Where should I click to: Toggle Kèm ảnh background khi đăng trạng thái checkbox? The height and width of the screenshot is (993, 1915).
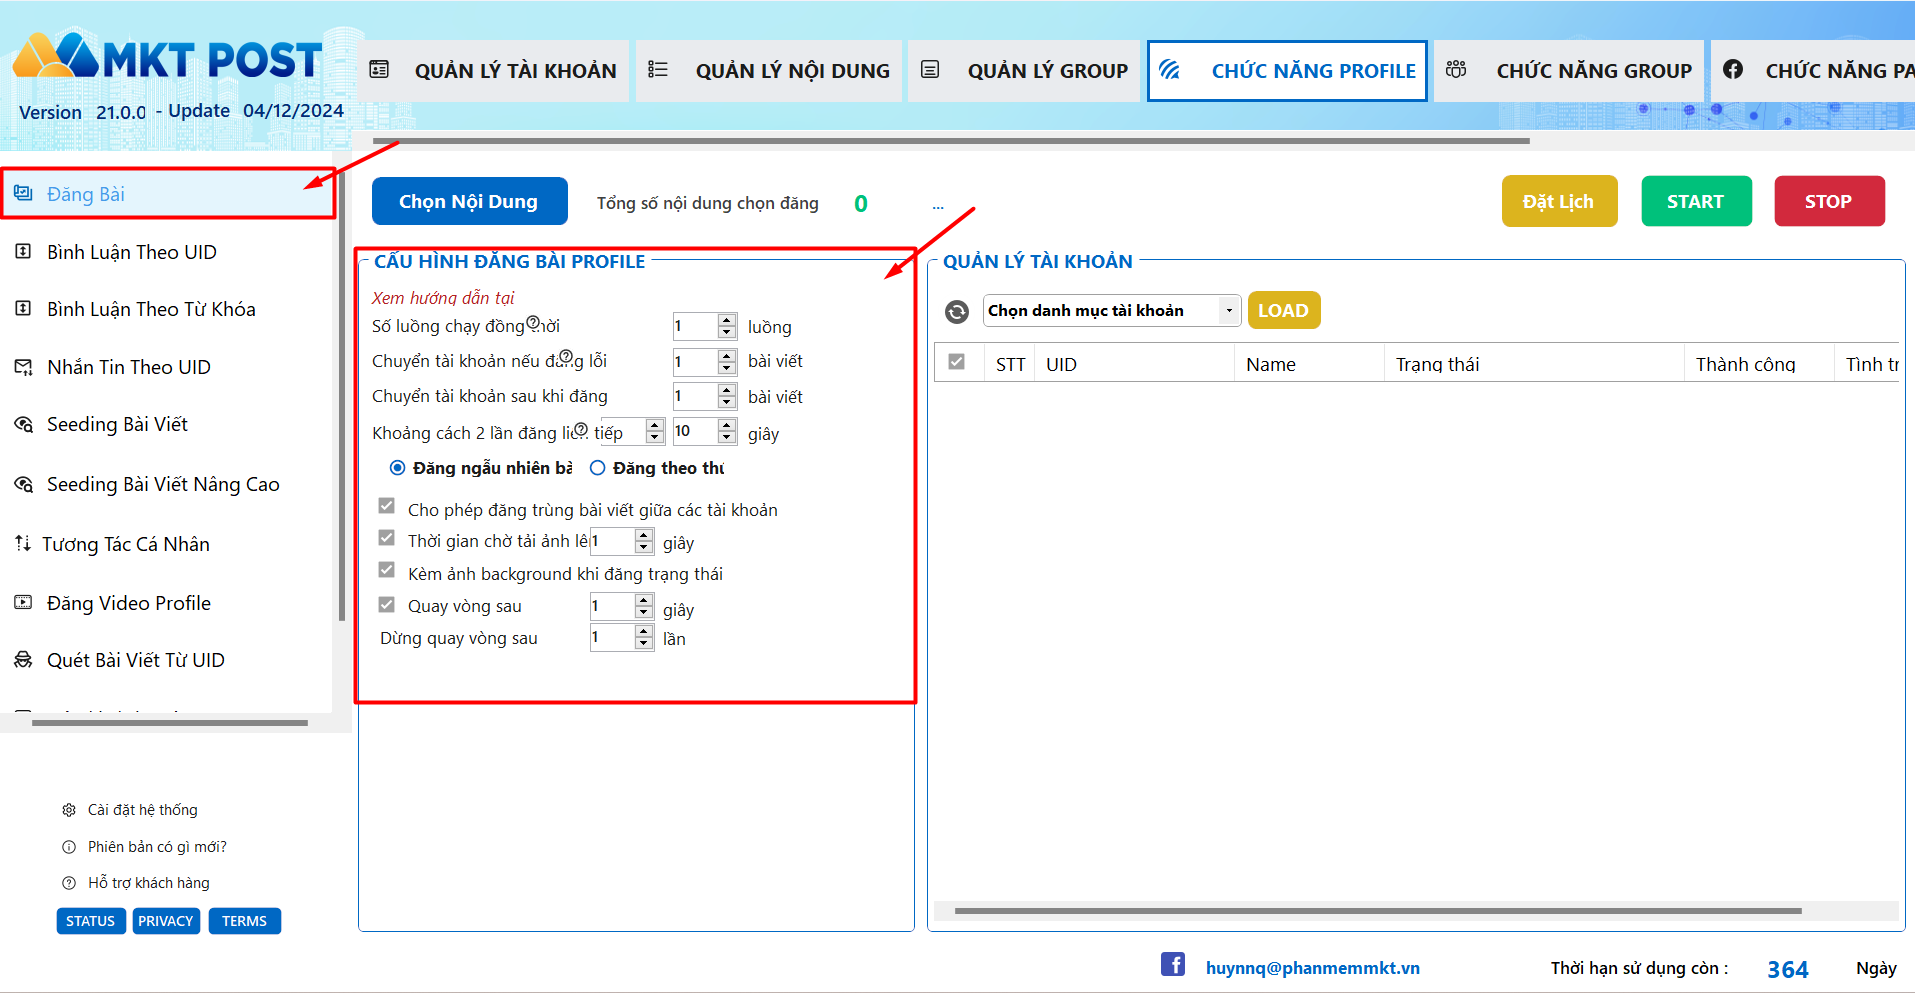(x=387, y=570)
